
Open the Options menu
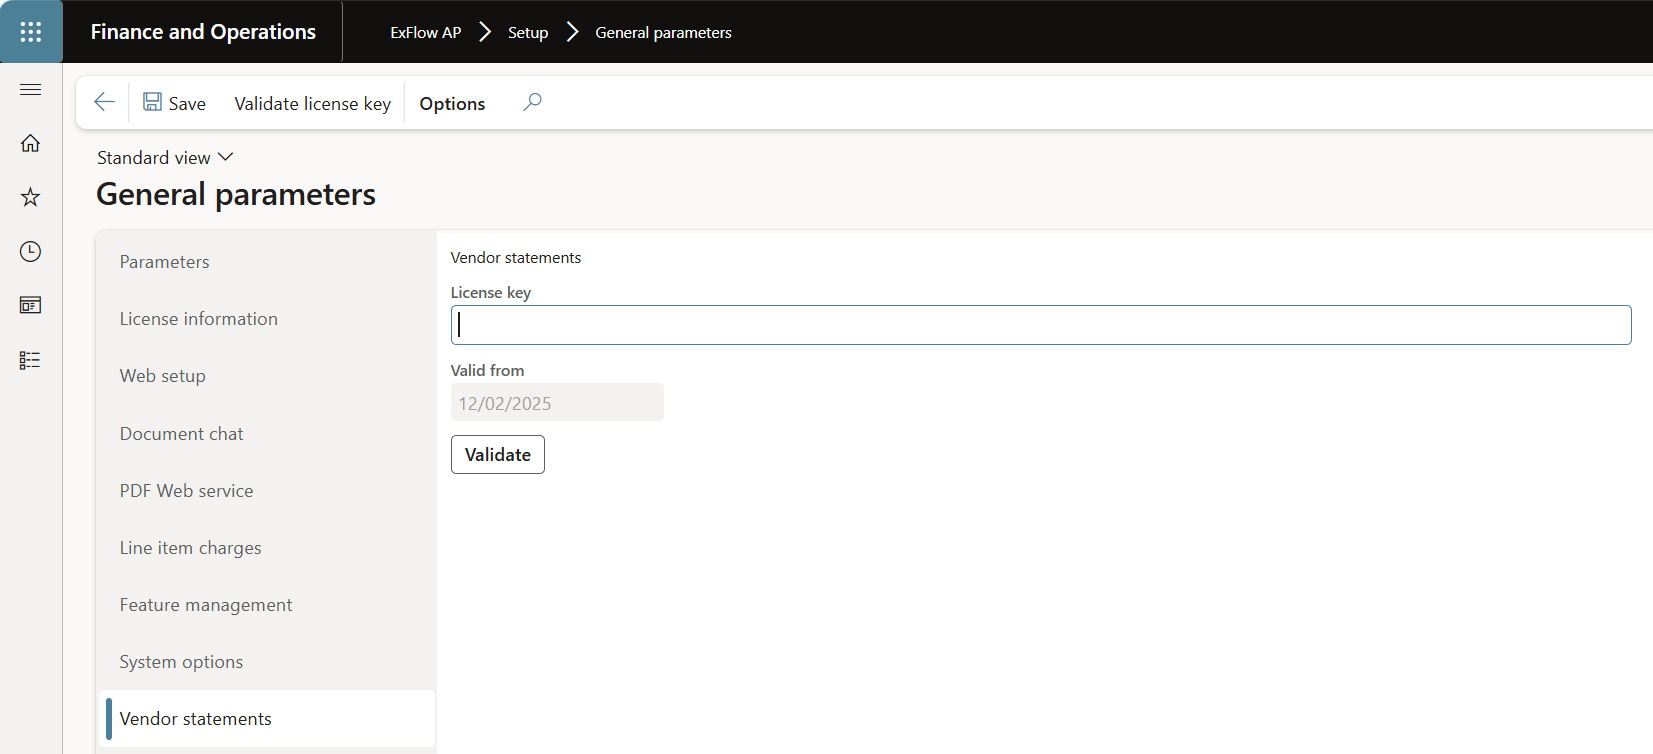pos(452,104)
